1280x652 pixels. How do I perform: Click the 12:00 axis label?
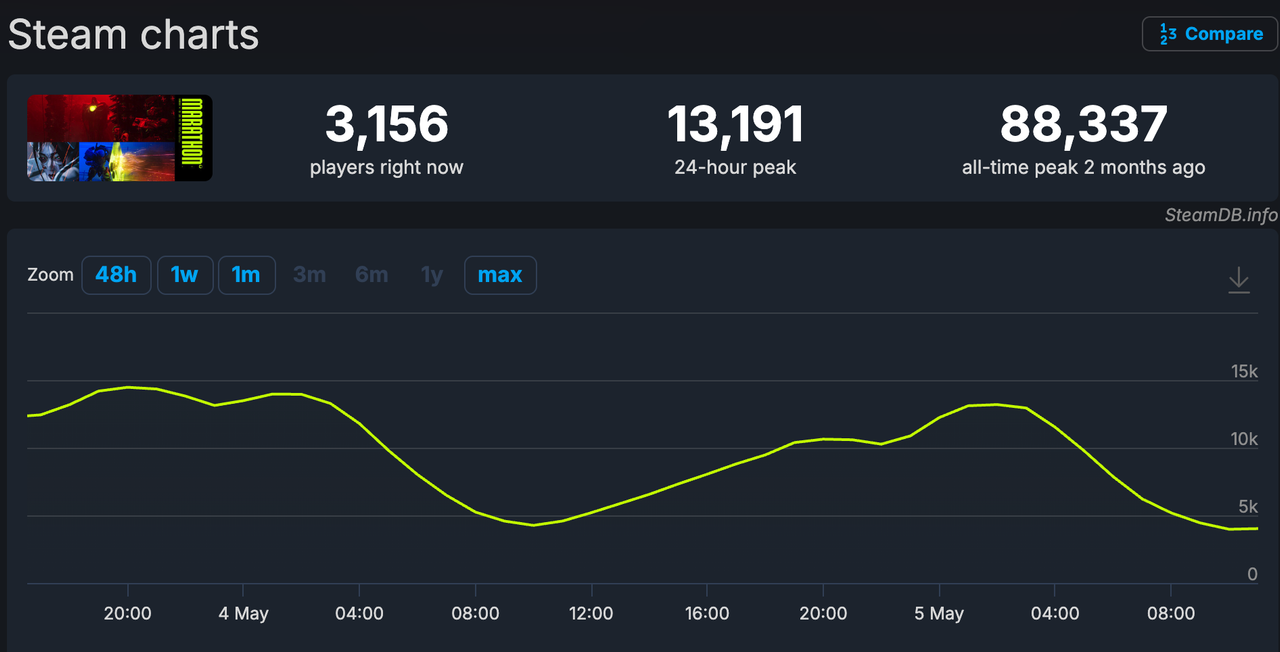[591, 613]
